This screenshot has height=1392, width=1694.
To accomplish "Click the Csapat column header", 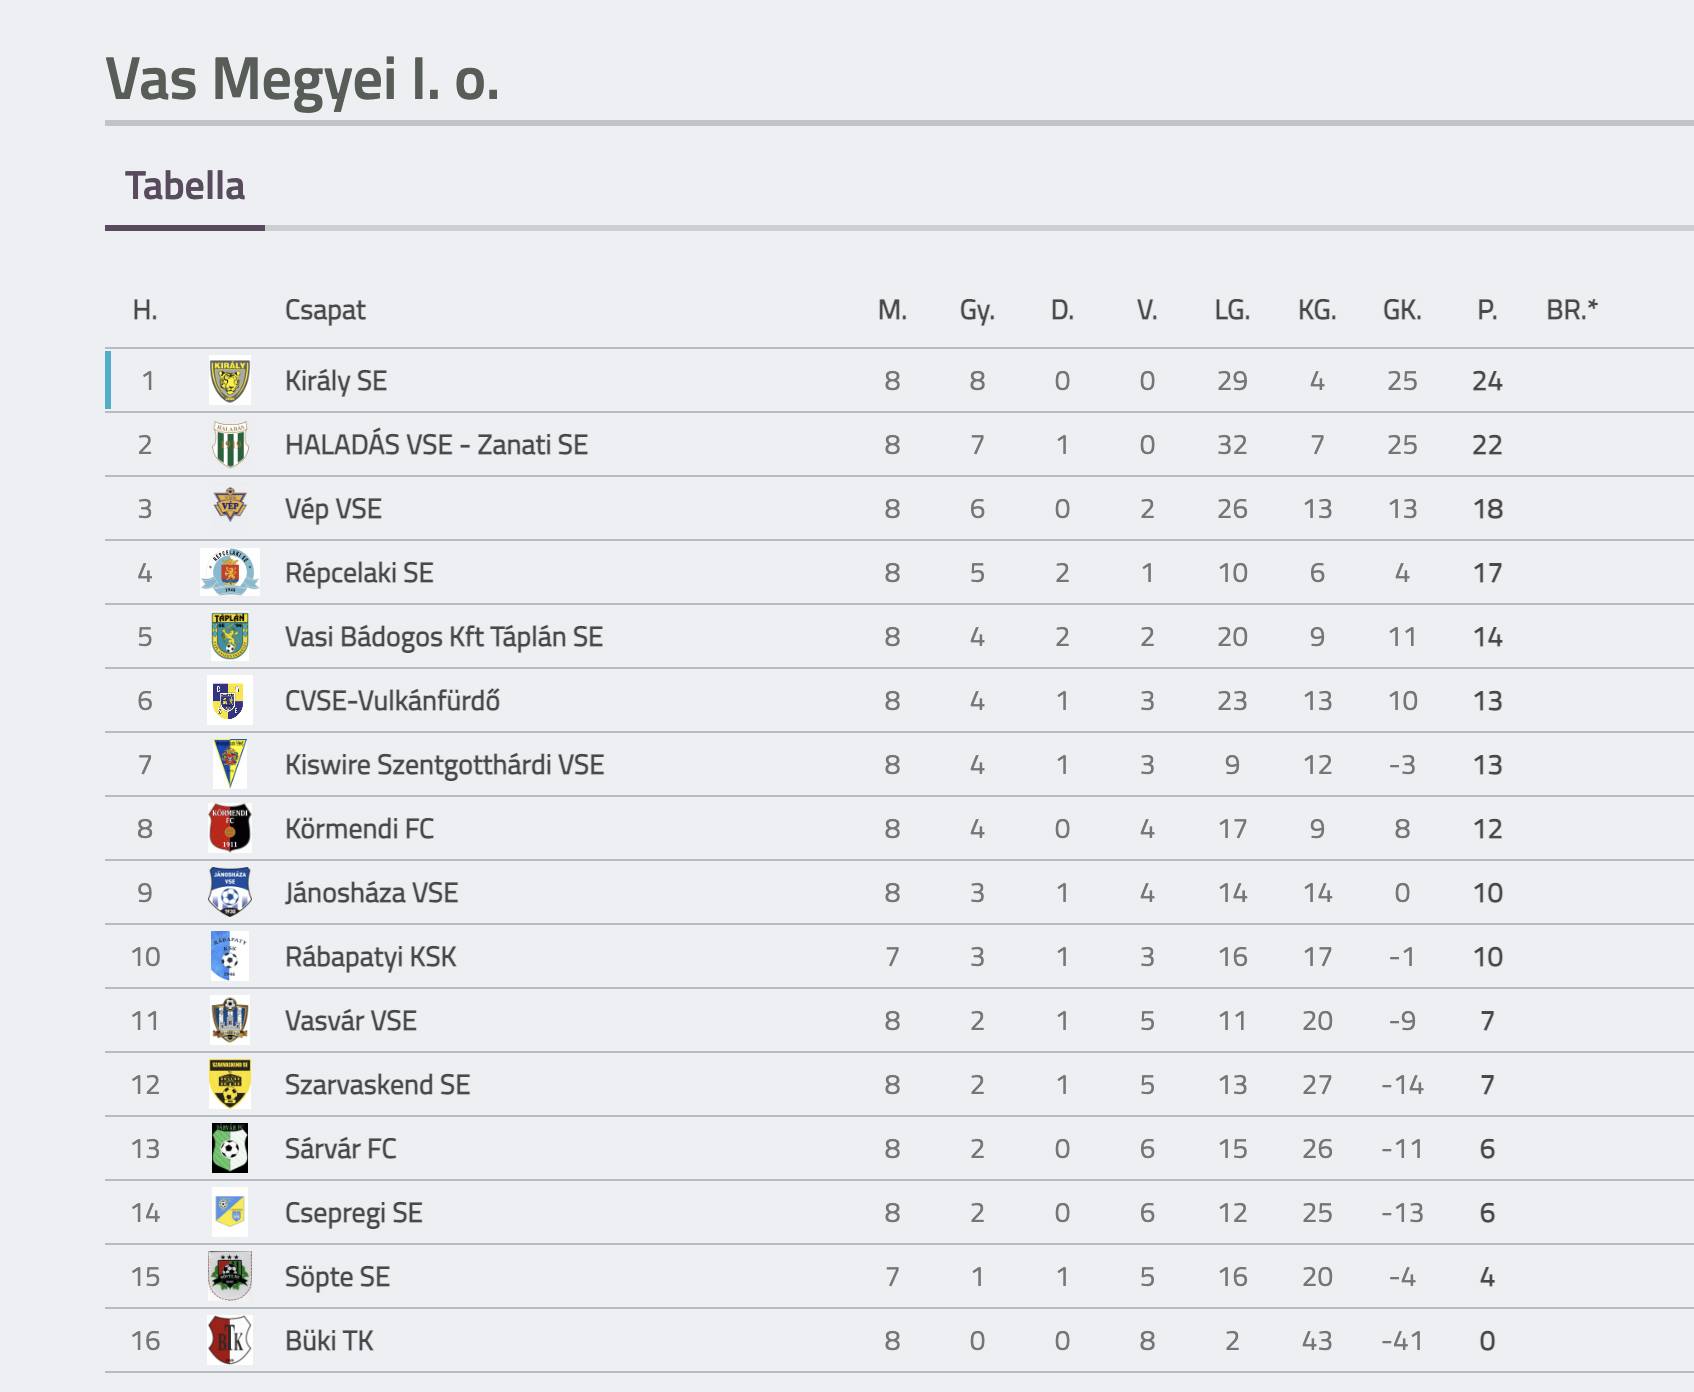I will click(325, 310).
